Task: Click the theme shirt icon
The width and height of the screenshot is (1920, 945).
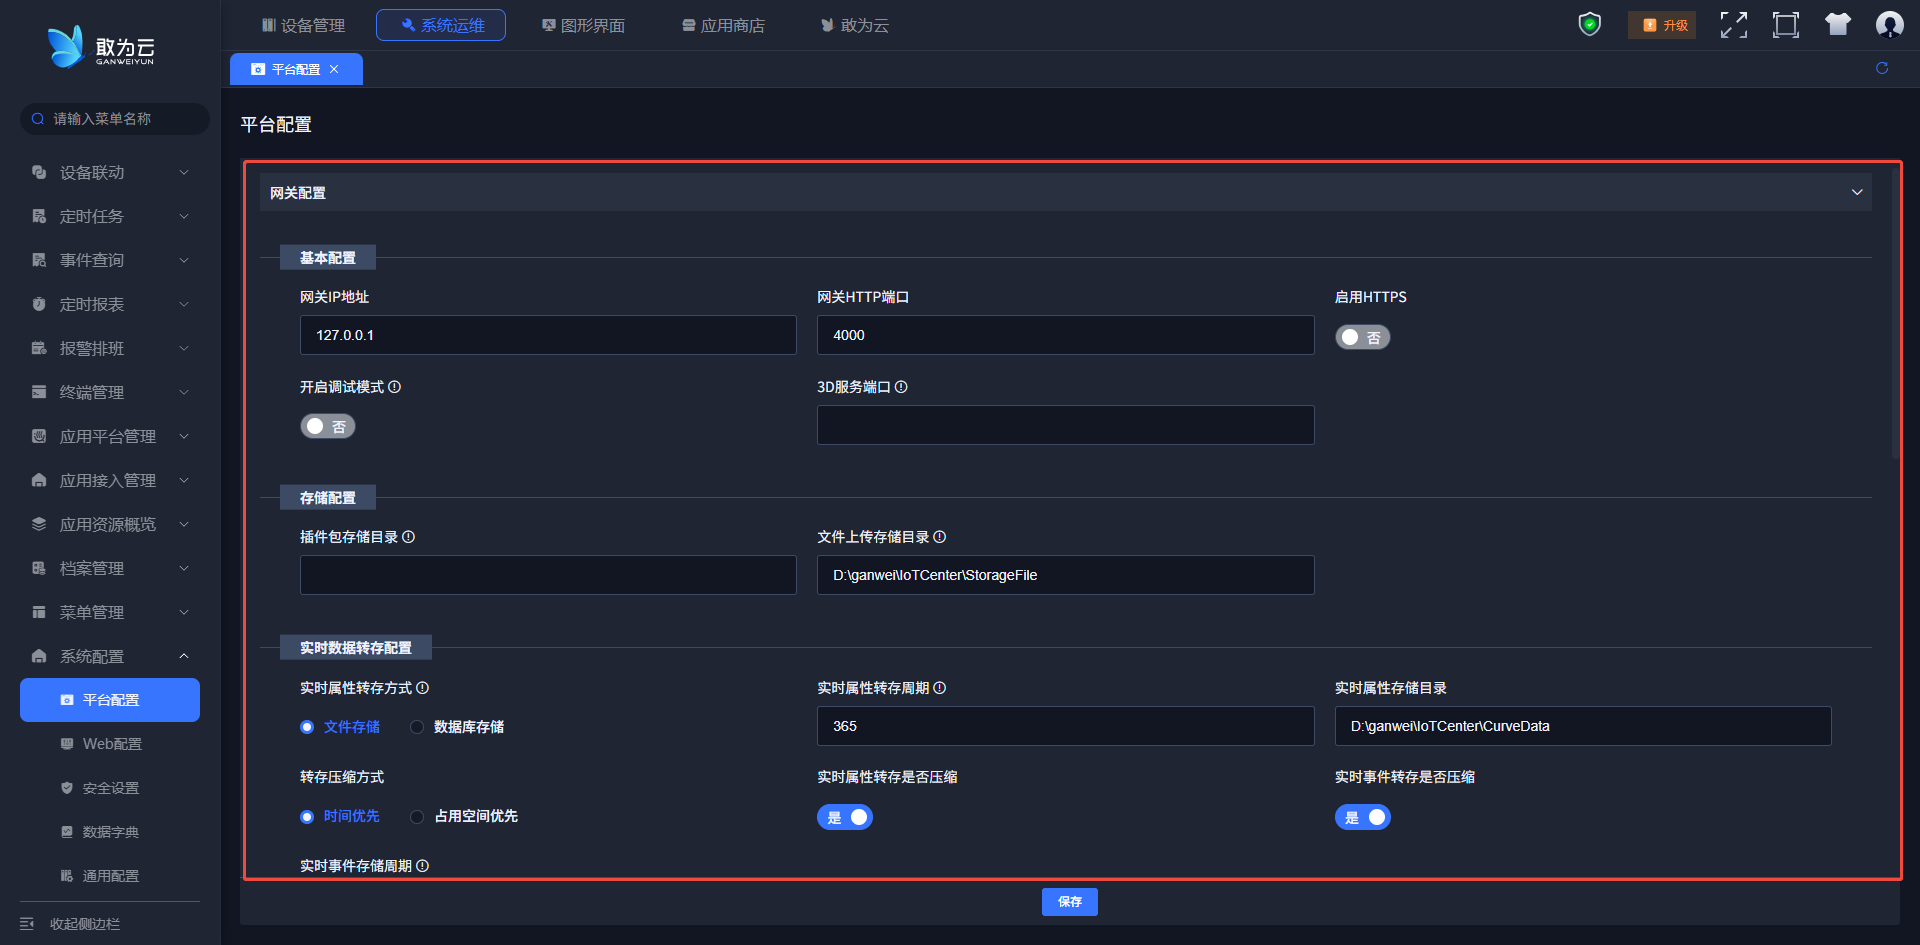Action: point(1837,25)
